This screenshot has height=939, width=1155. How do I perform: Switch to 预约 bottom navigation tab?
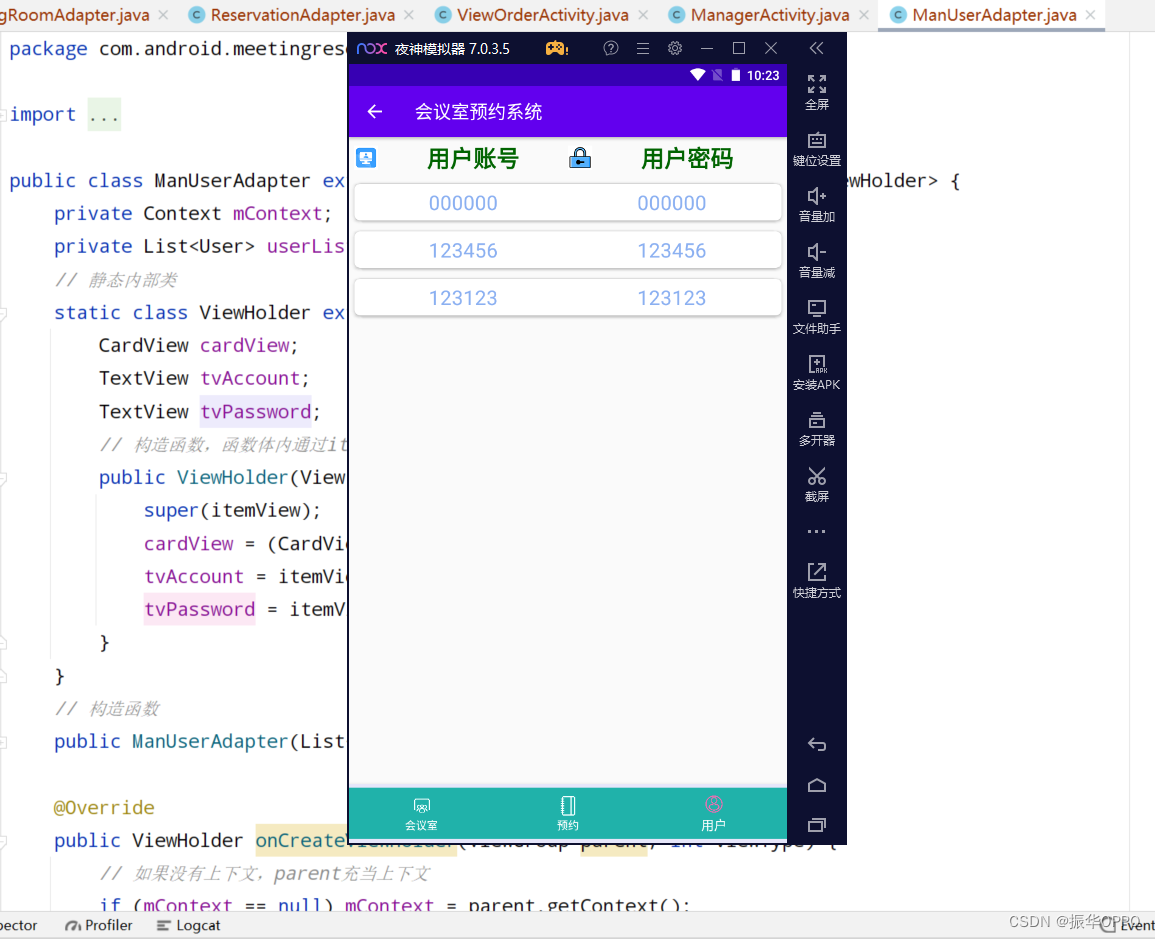pos(568,814)
